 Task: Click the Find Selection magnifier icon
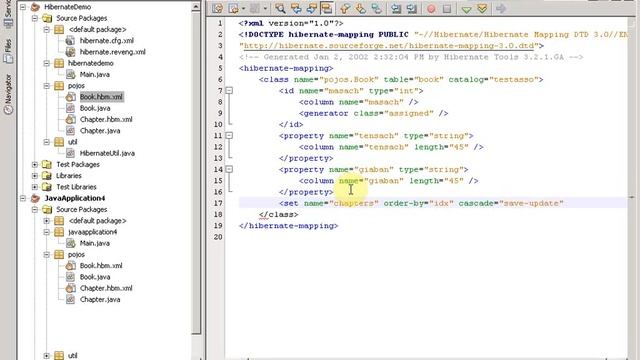point(280,9)
